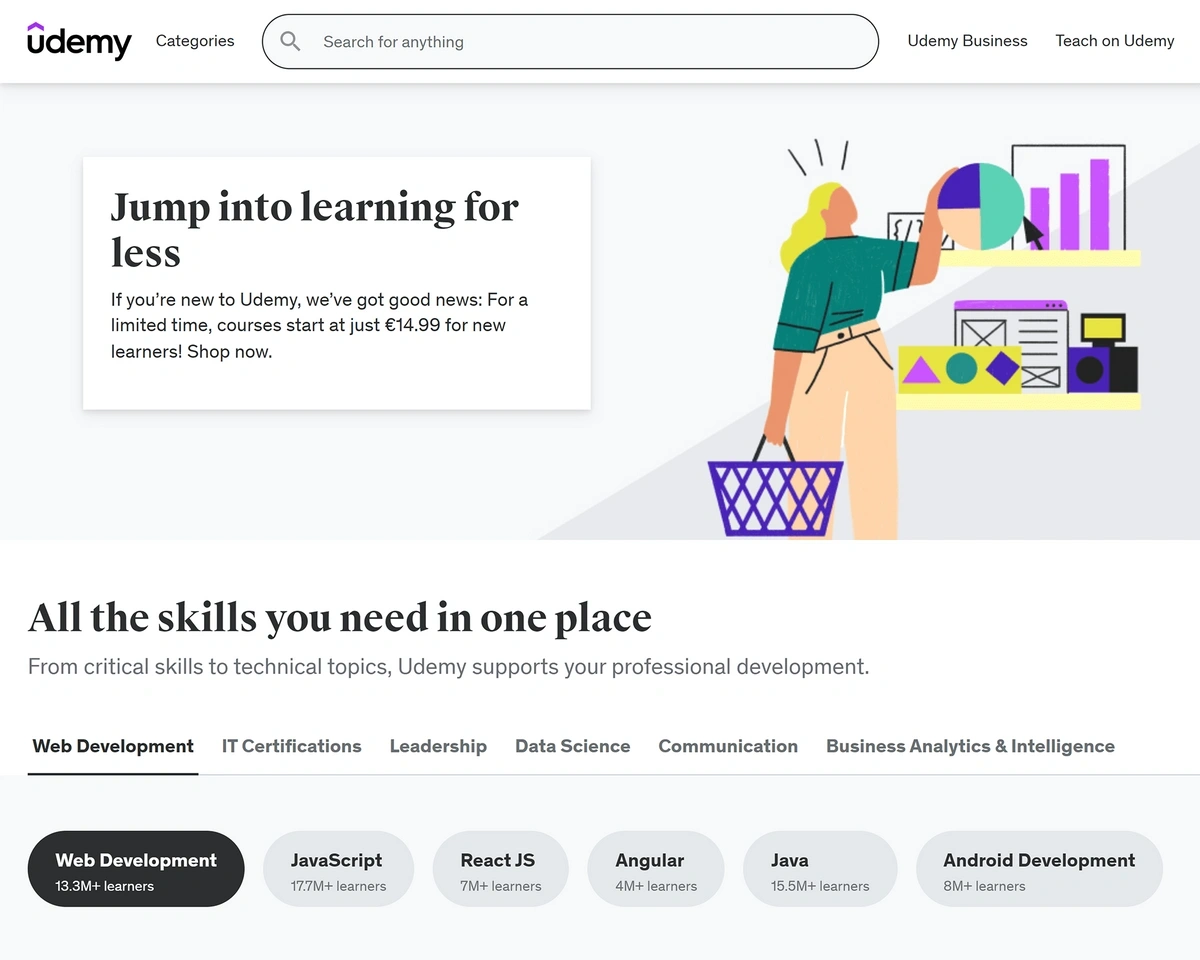Focus the Search for anything field
The image size is (1200, 960).
click(570, 41)
